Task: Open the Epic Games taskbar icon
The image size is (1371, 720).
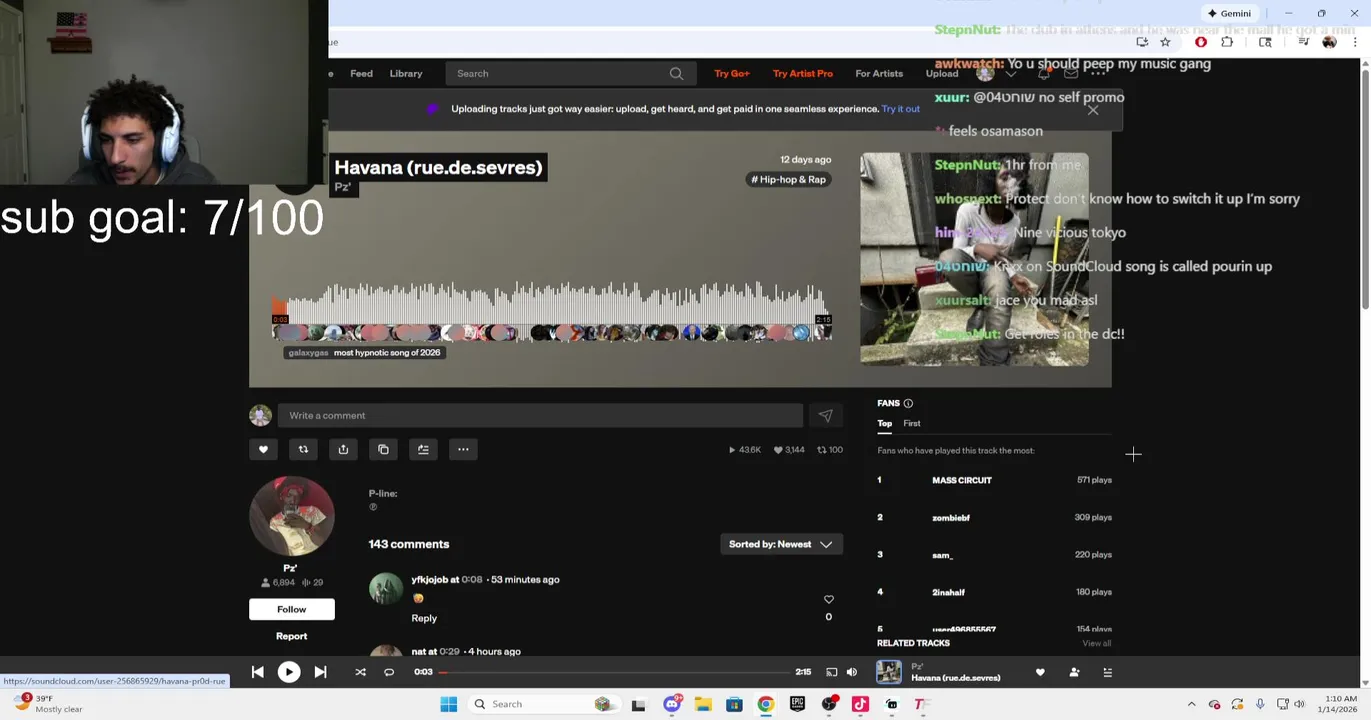Action: 797,704
